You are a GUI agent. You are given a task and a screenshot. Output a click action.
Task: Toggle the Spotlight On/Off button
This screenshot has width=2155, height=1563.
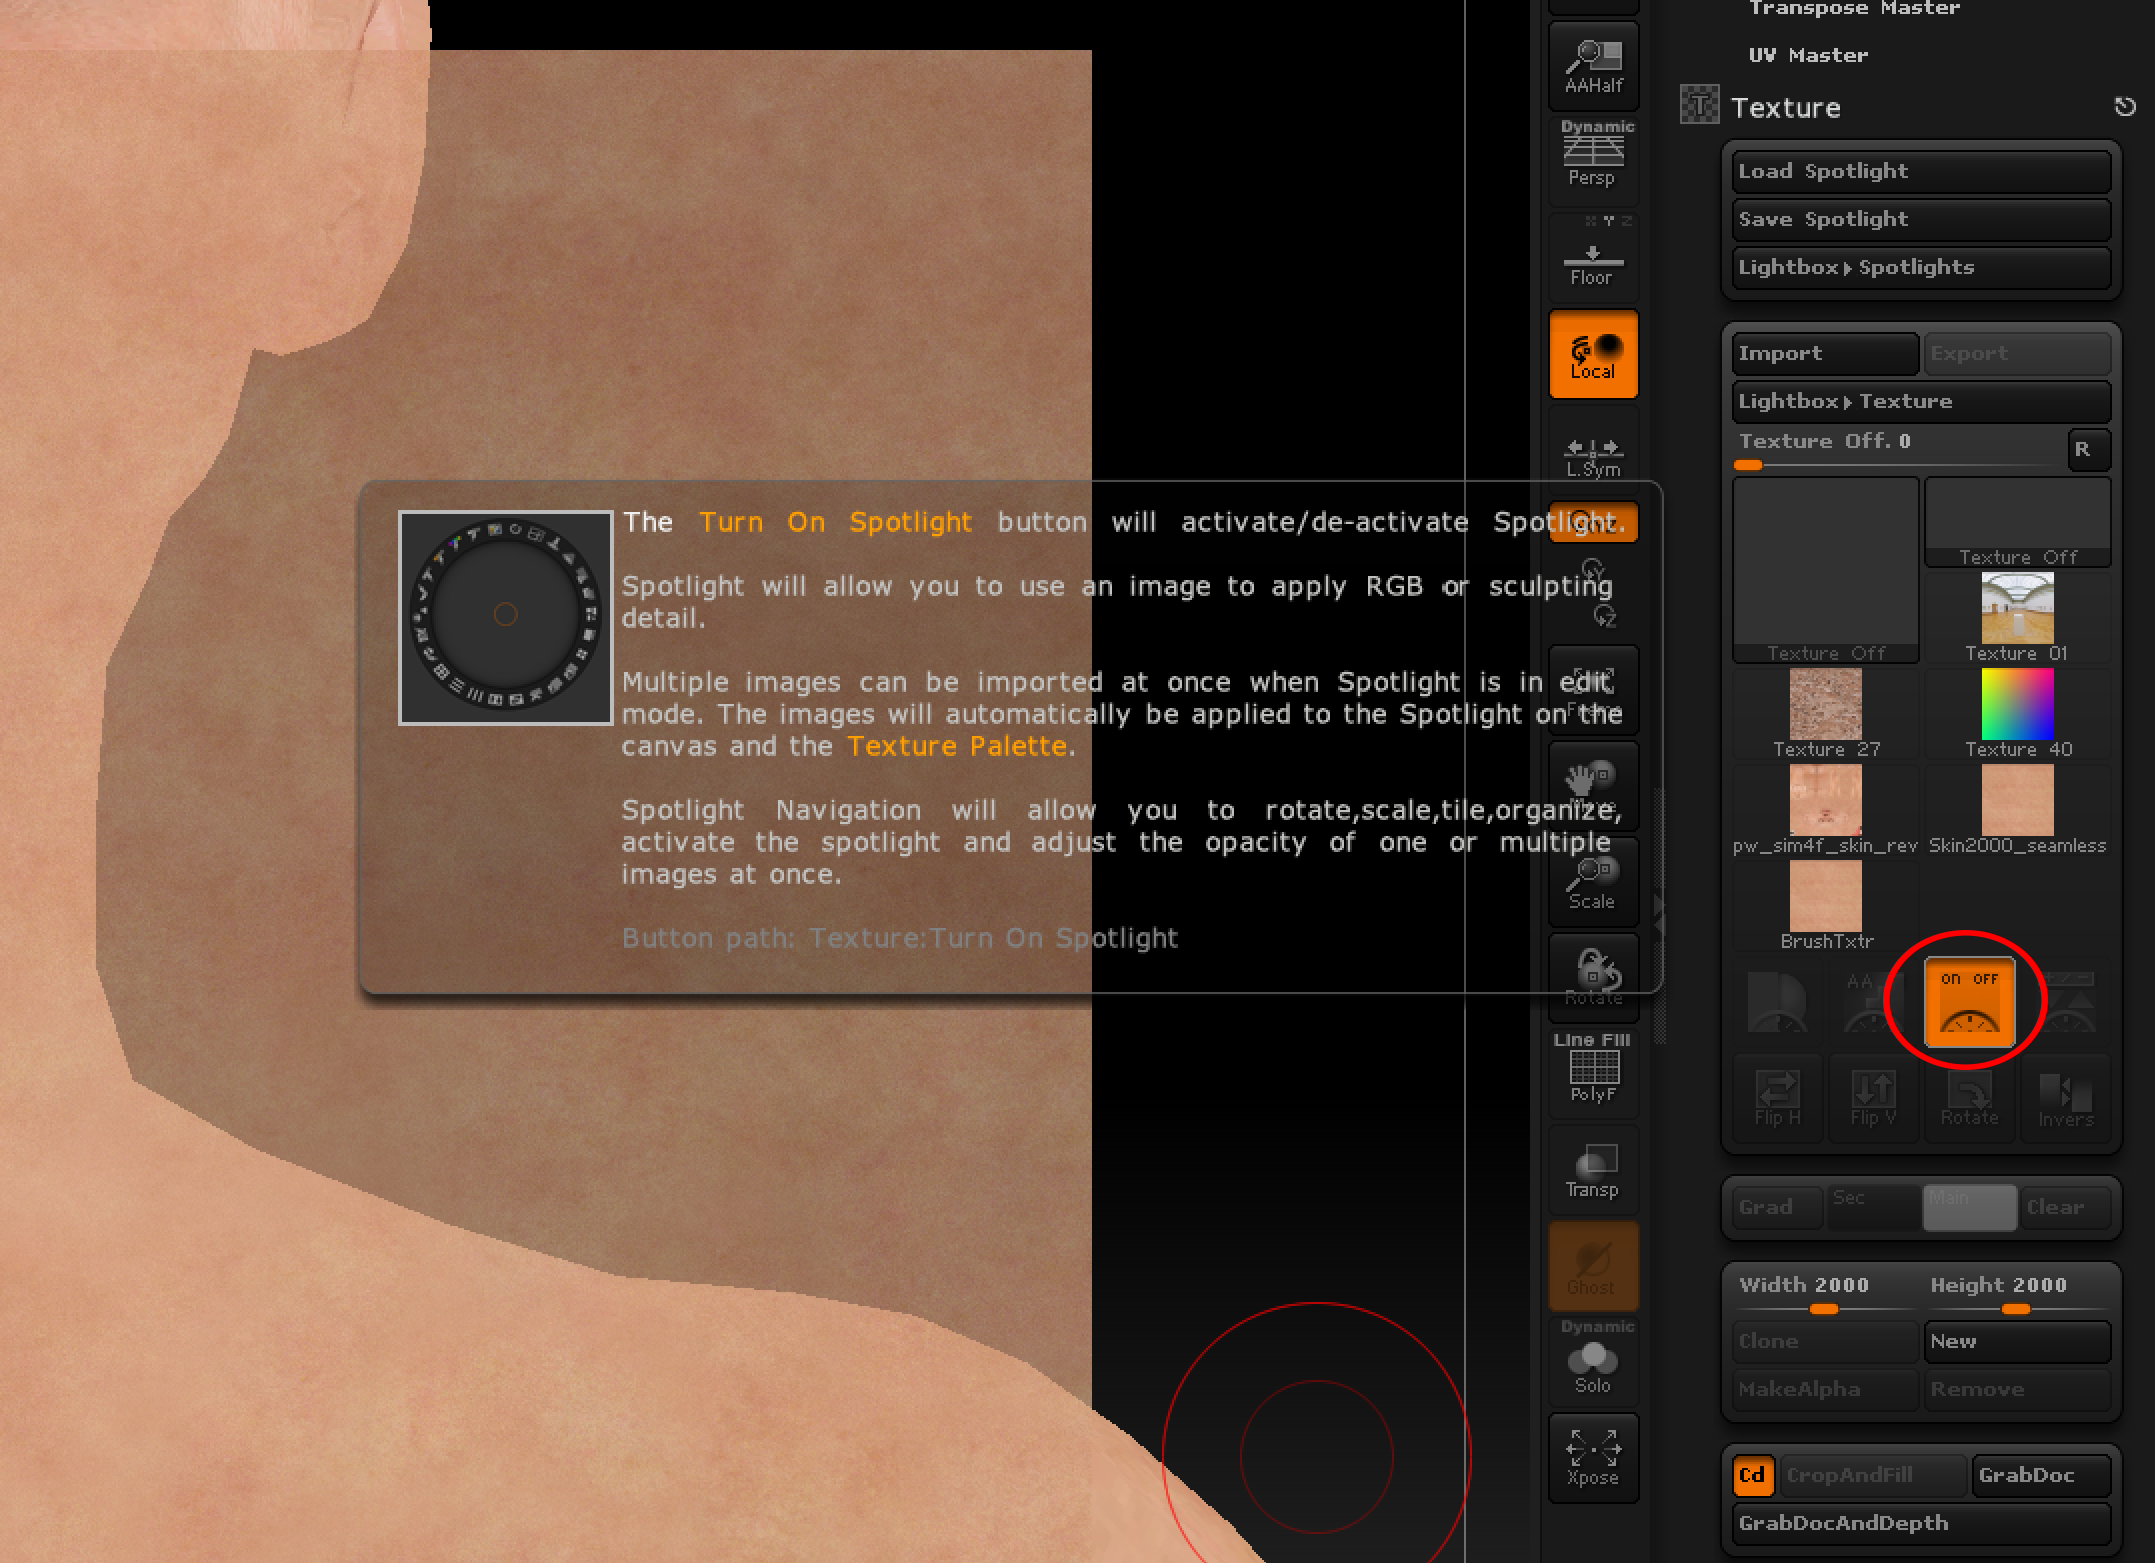click(x=1969, y=1002)
